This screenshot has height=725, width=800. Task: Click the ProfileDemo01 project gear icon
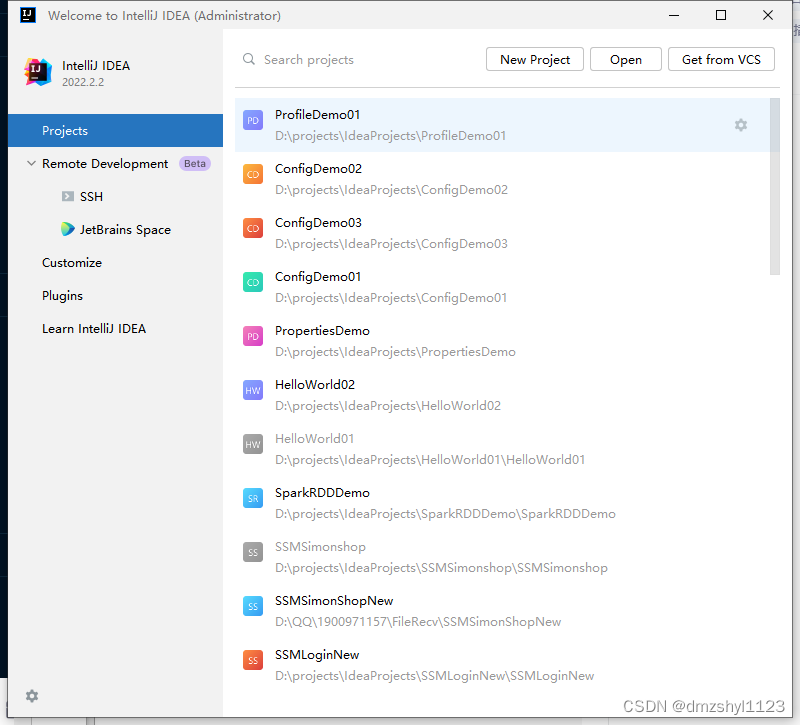[741, 125]
